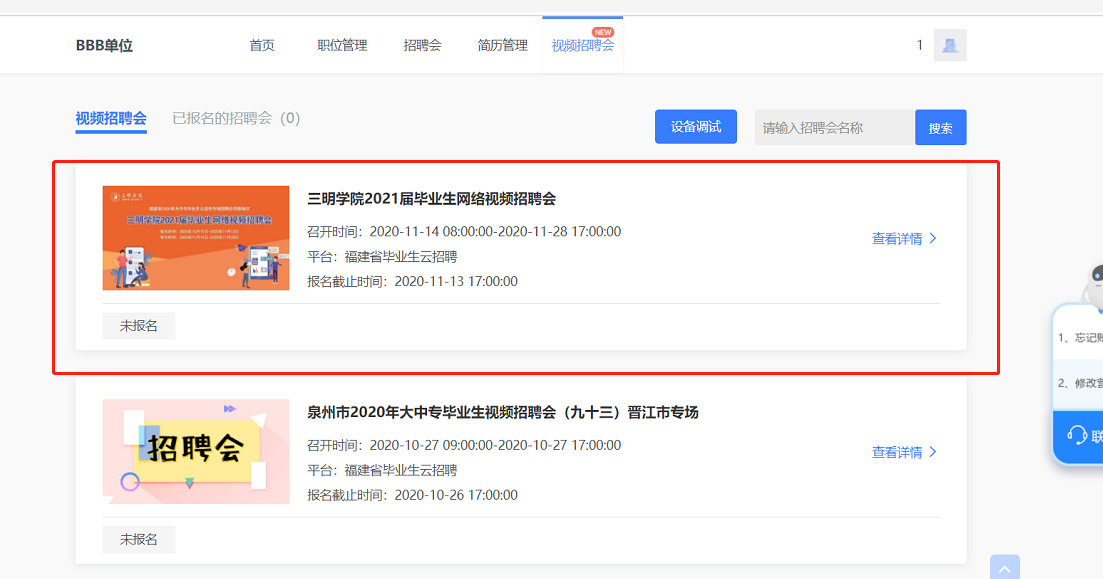Select 简历管理 in the top navigation
Viewport: 1103px width, 579px height.
[x=502, y=45]
